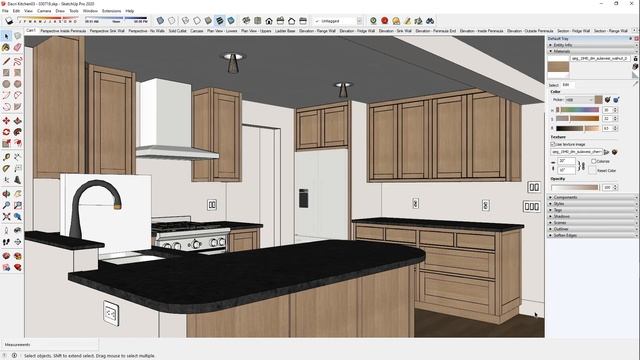Click the Opacity slider bar
This screenshot has width=640, height=360.
[x=575, y=187]
